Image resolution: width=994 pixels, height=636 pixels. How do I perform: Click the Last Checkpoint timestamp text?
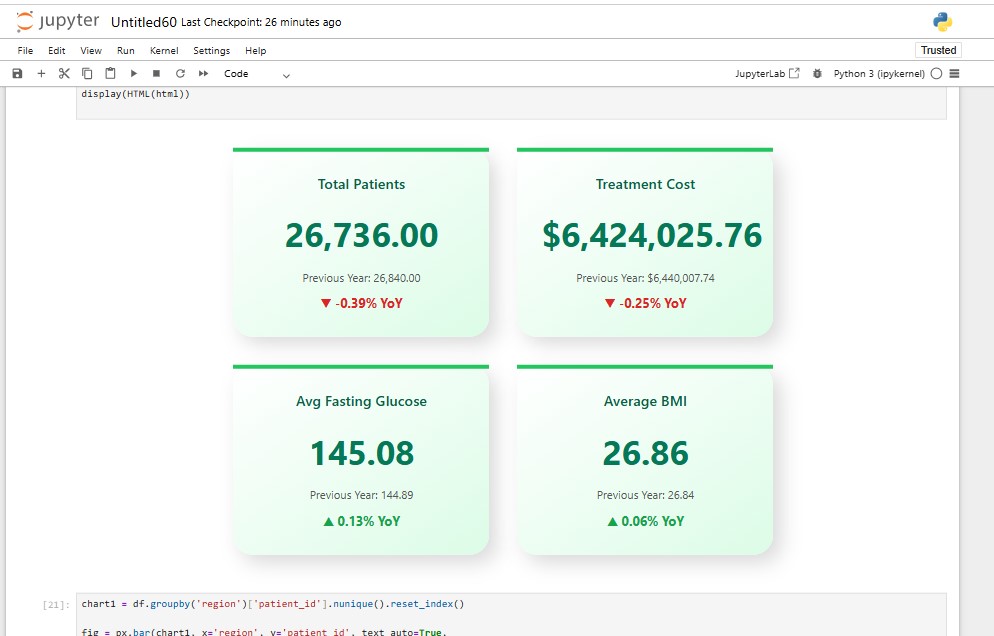[261, 22]
